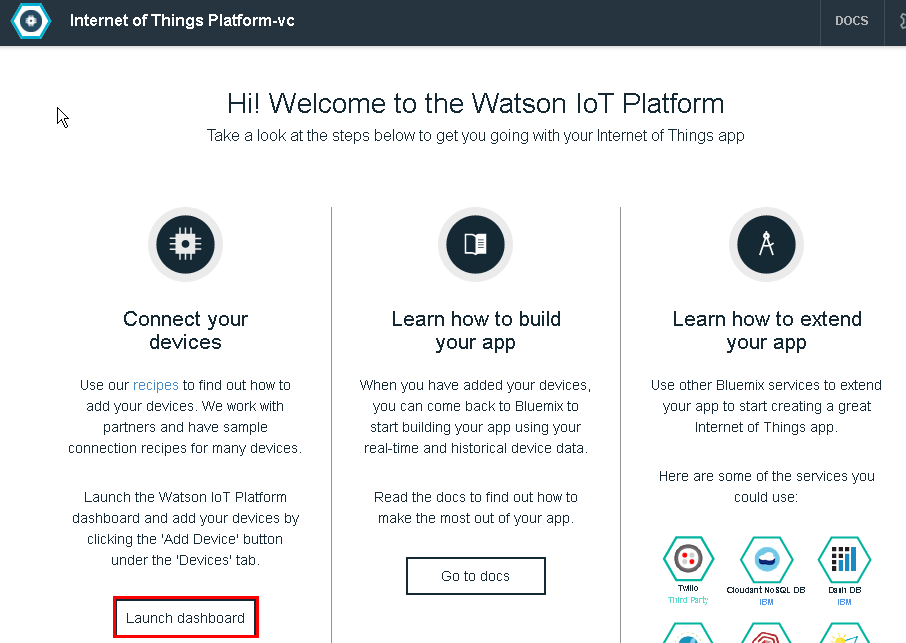This screenshot has width=906, height=643.
Task: Select the Twilio service icon
Action: [x=688, y=559]
